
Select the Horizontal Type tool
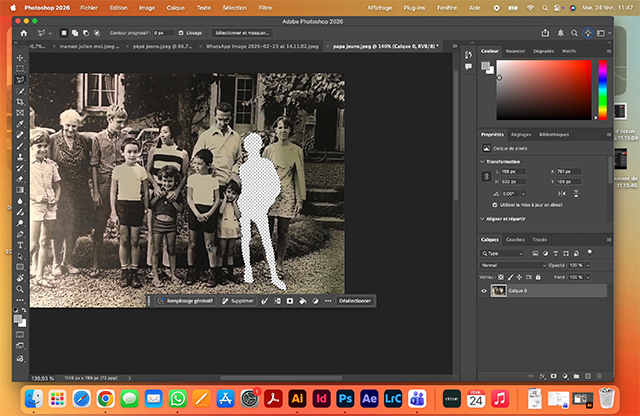[x=20, y=245]
